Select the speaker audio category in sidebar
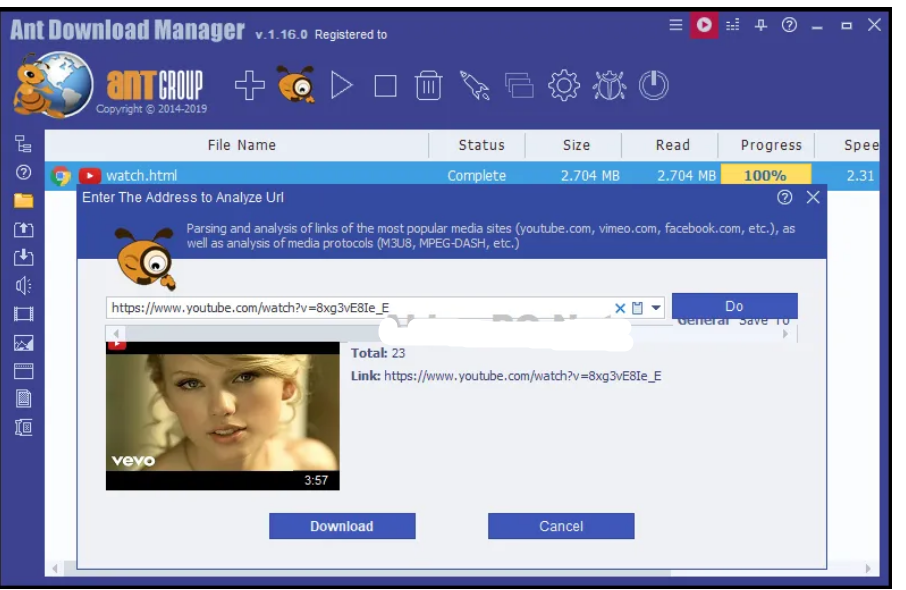906x590 pixels. [x=23, y=285]
